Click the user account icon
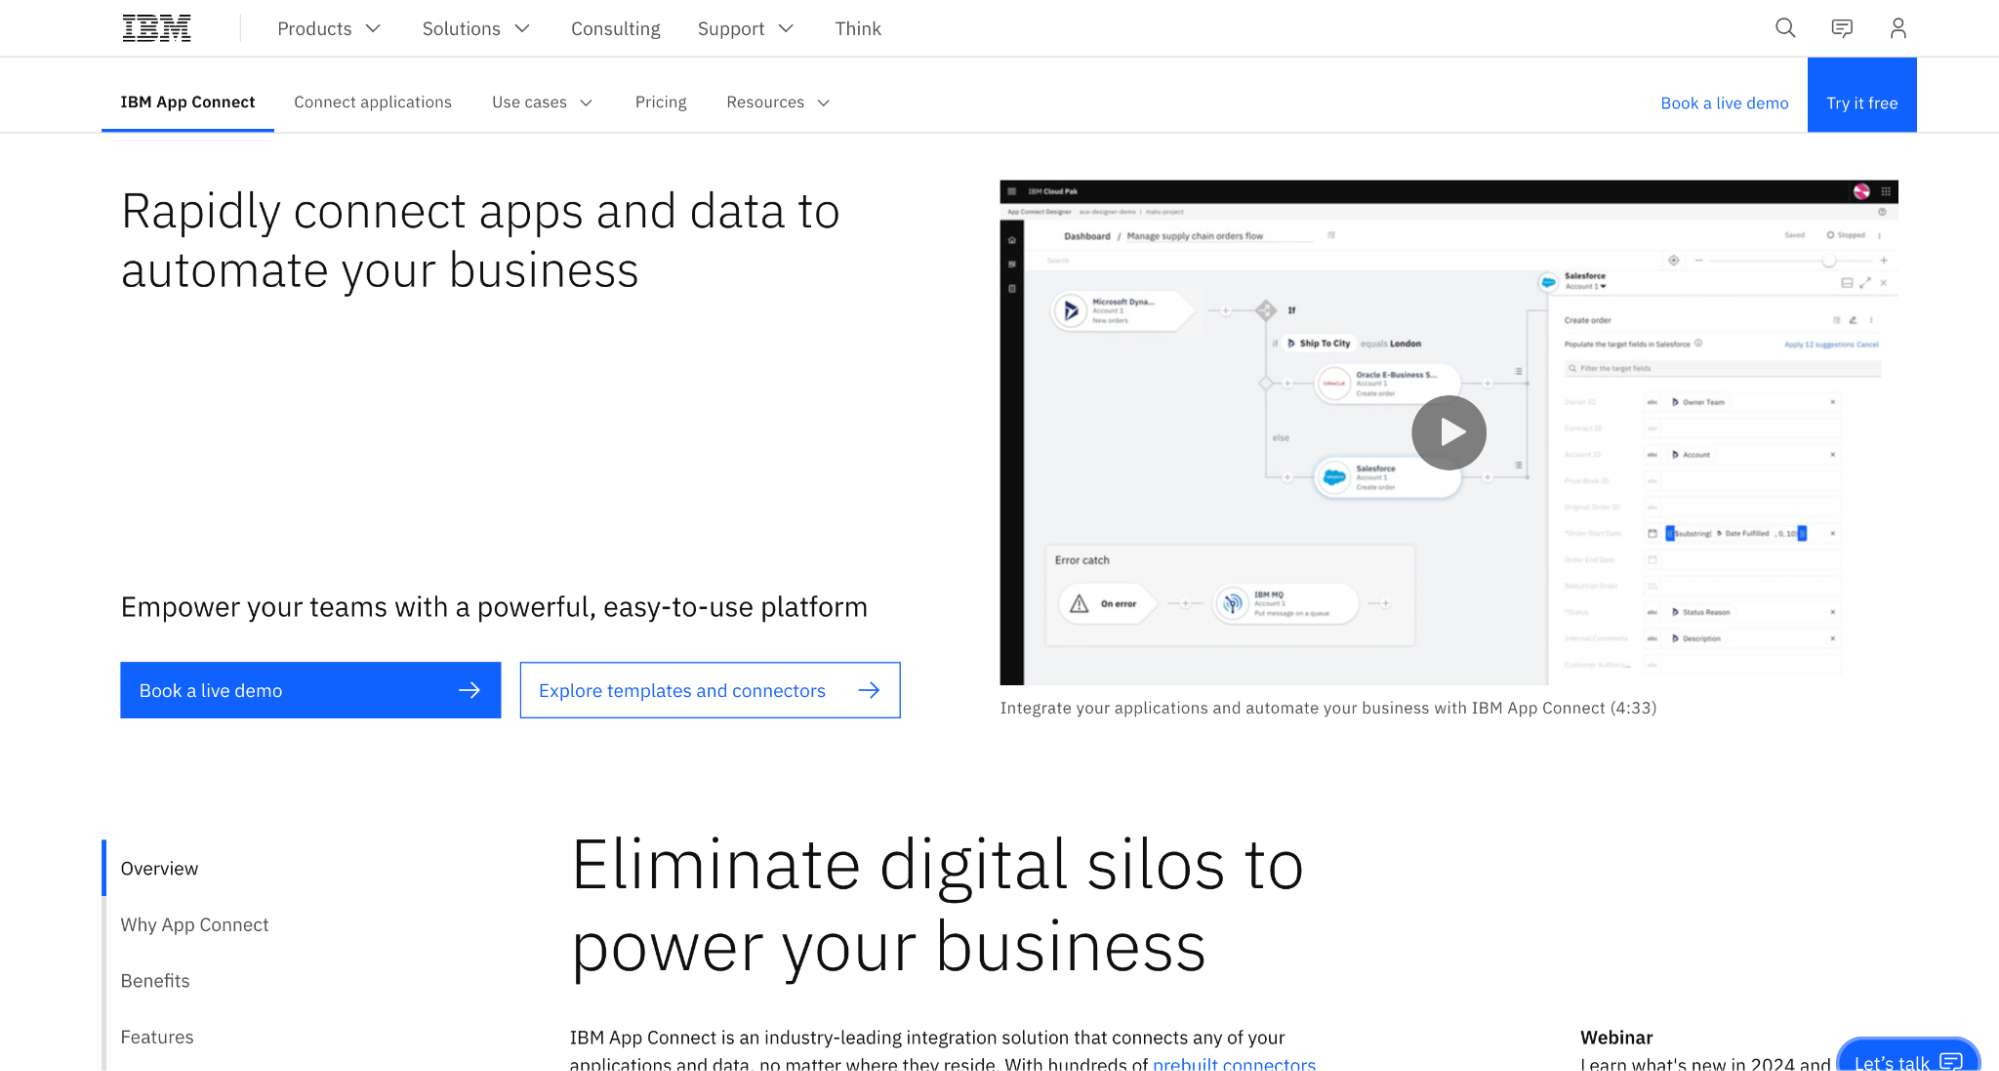The image size is (1999, 1071). pyautogui.click(x=1897, y=28)
